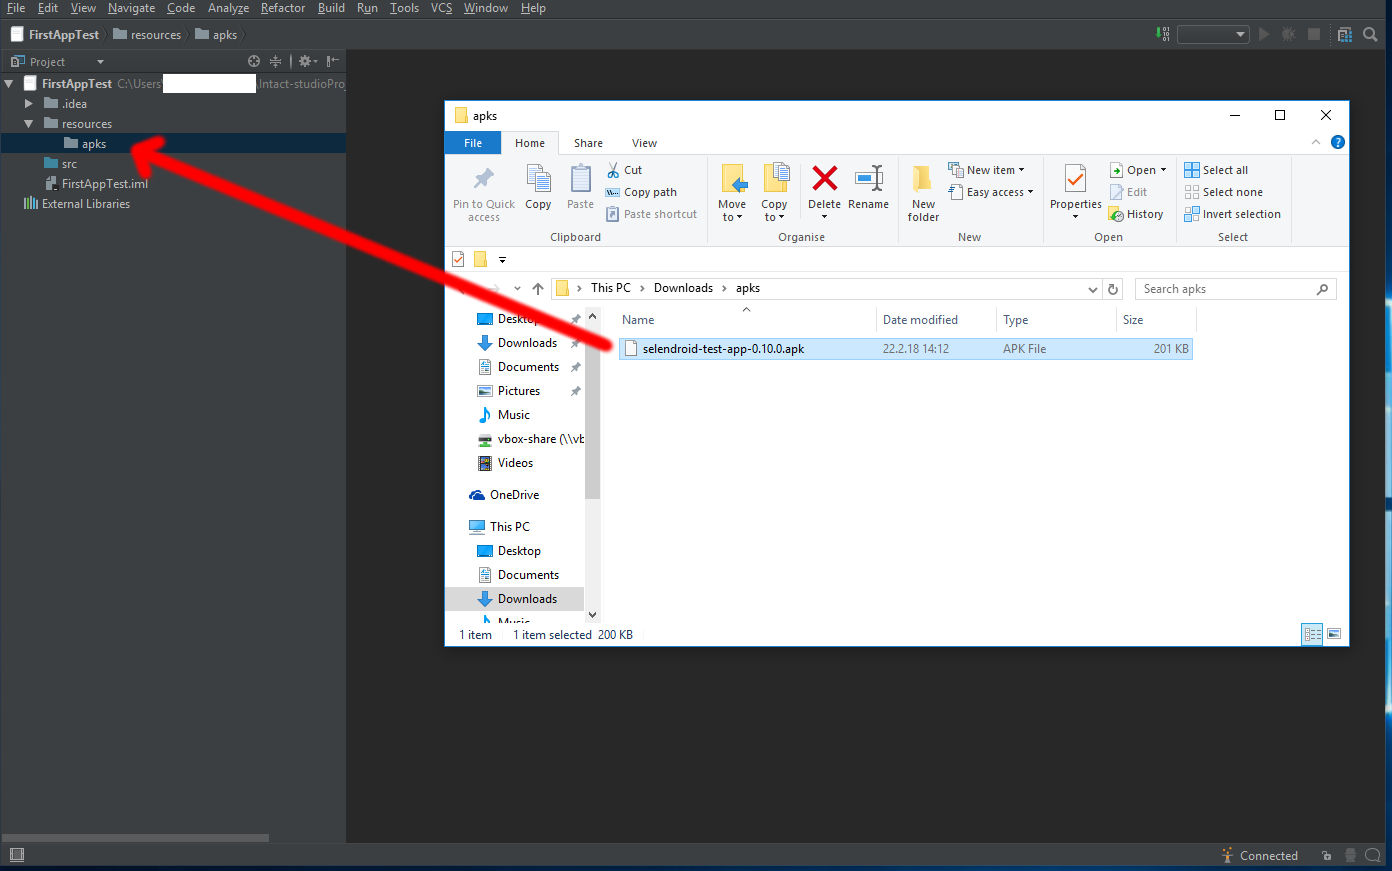Sort by the Date modified column header
This screenshot has height=871, width=1392.
(920, 320)
